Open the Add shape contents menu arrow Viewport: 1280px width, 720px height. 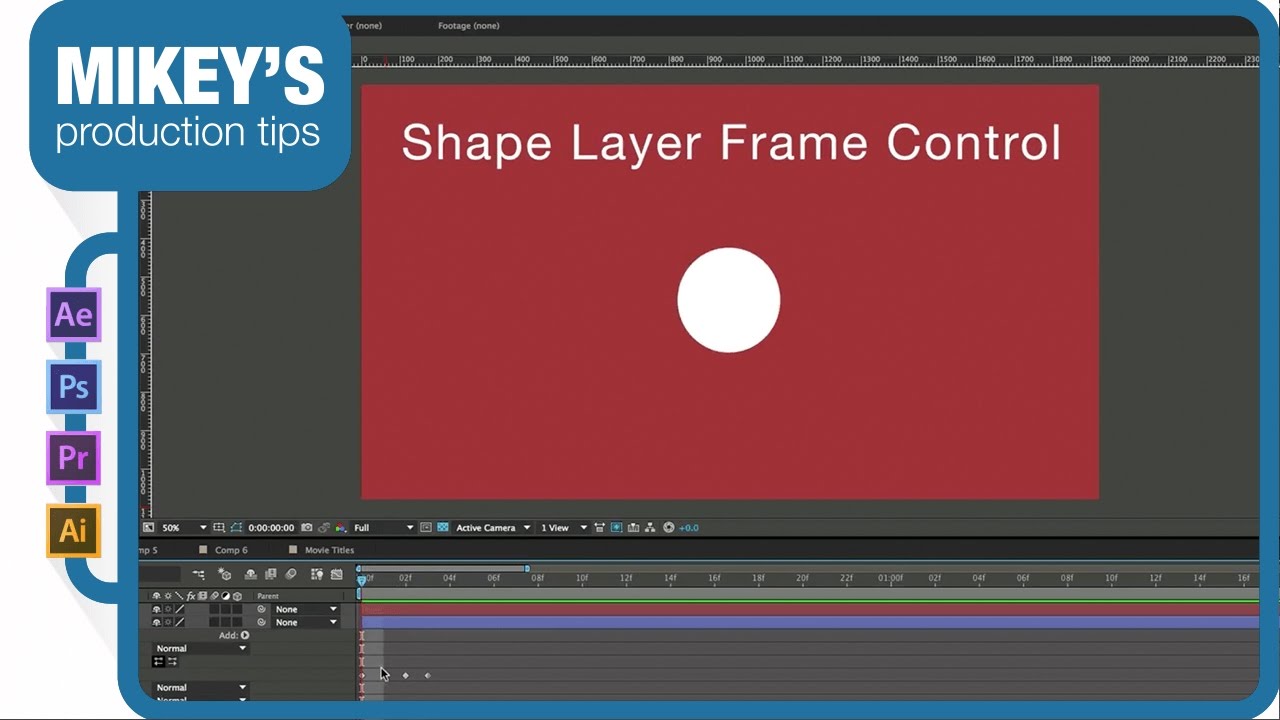[x=245, y=635]
